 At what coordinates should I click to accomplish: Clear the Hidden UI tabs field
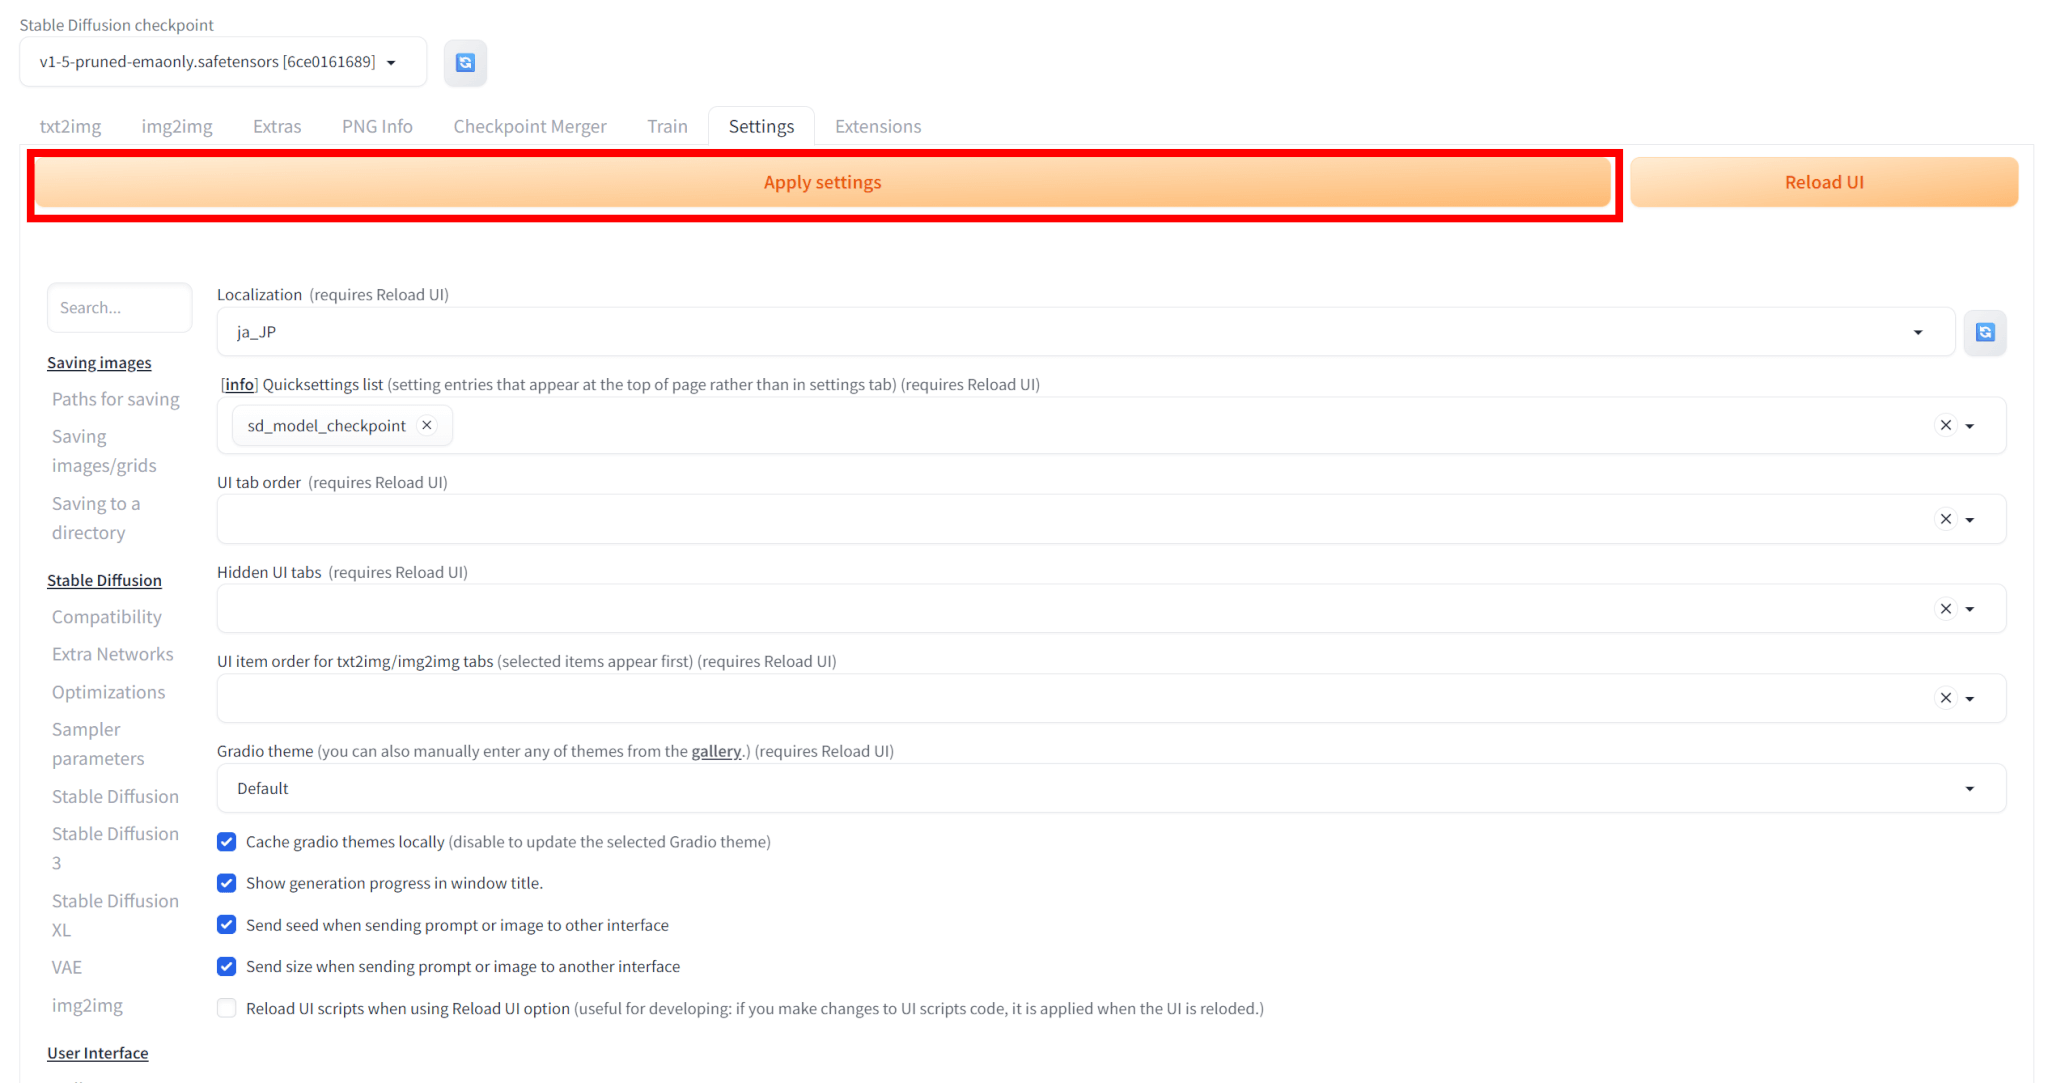coord(1946,609)
